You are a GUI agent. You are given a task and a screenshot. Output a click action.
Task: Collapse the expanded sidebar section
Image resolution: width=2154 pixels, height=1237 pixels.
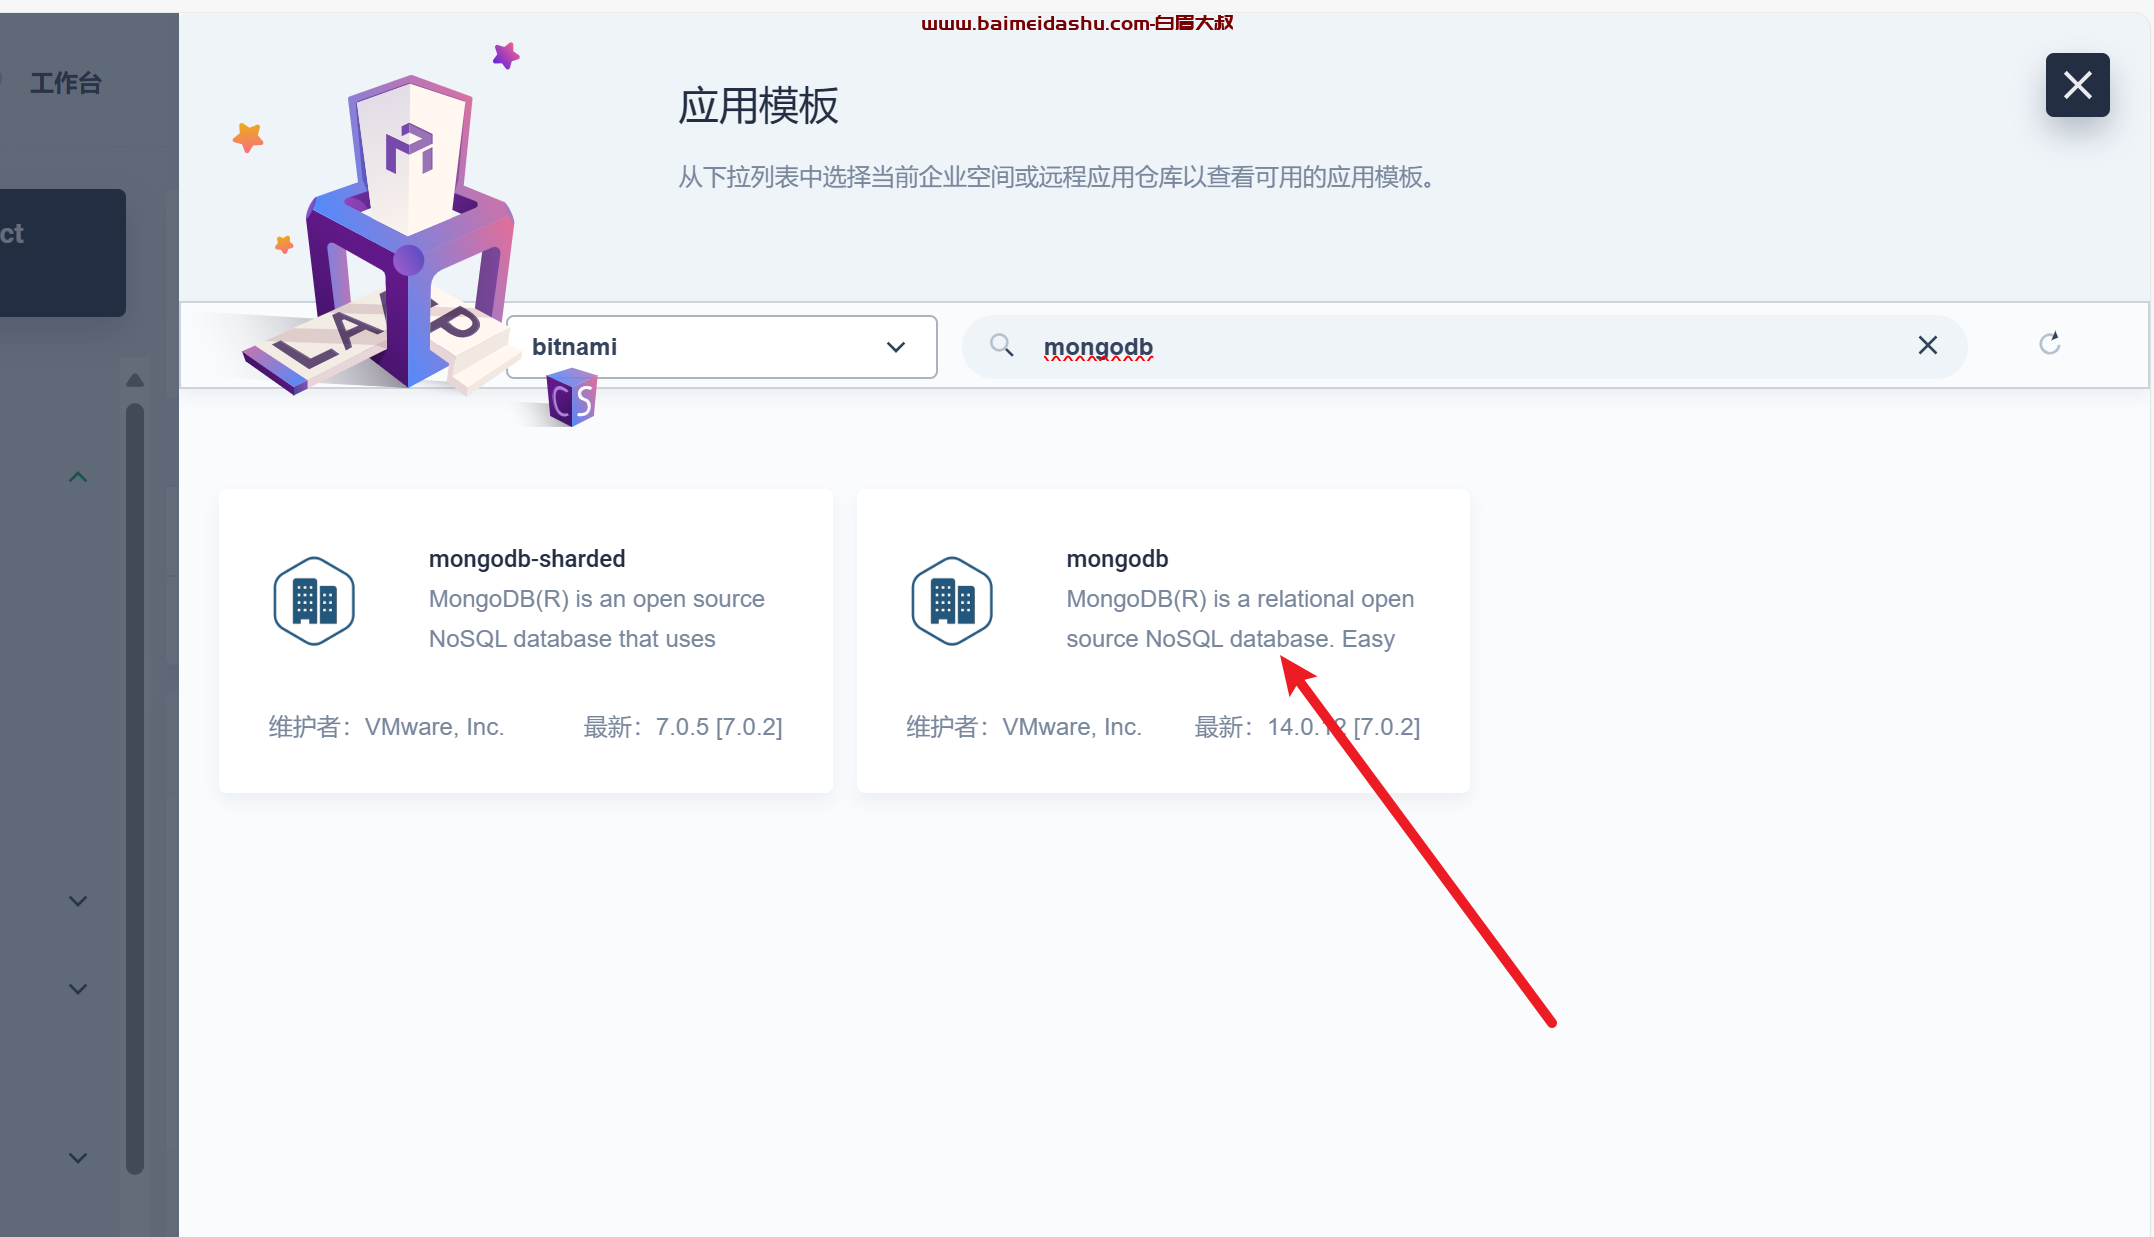(x=78, y=477)
